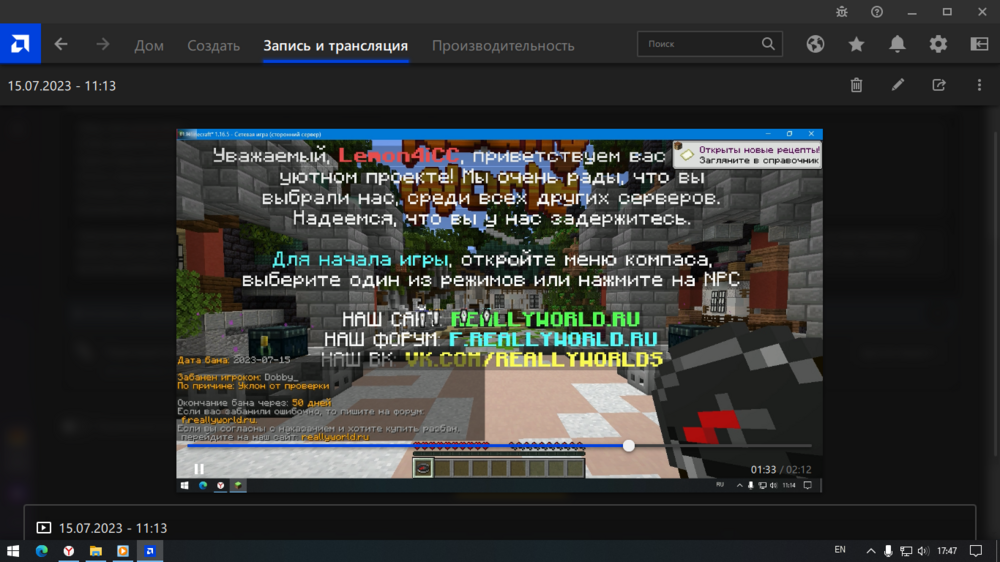Viewport: 1000px width, 562px height.
Task: Open settings gear icon
Action: [938, 44]
